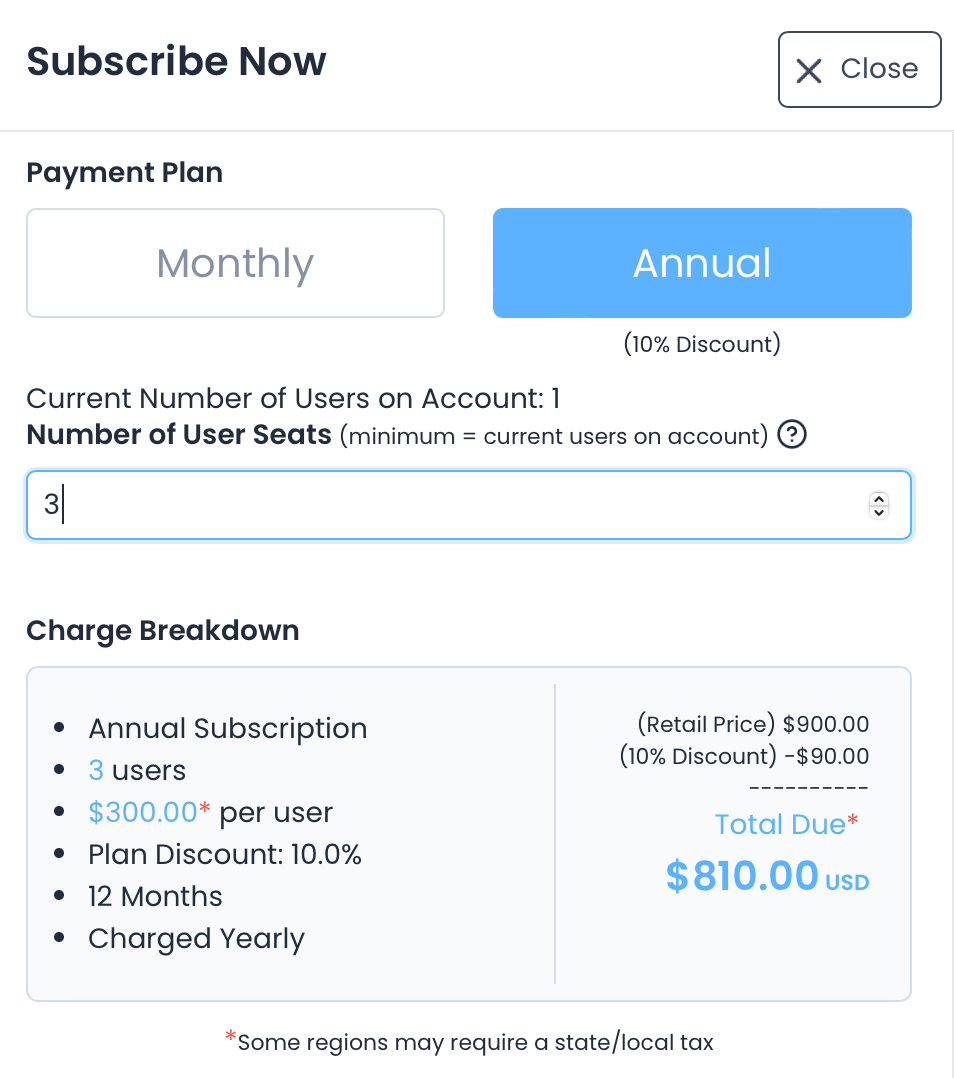Screen dimensions: 954x1078
Task: Click the 12 Months bullet item
Action: tap(155, 896)
